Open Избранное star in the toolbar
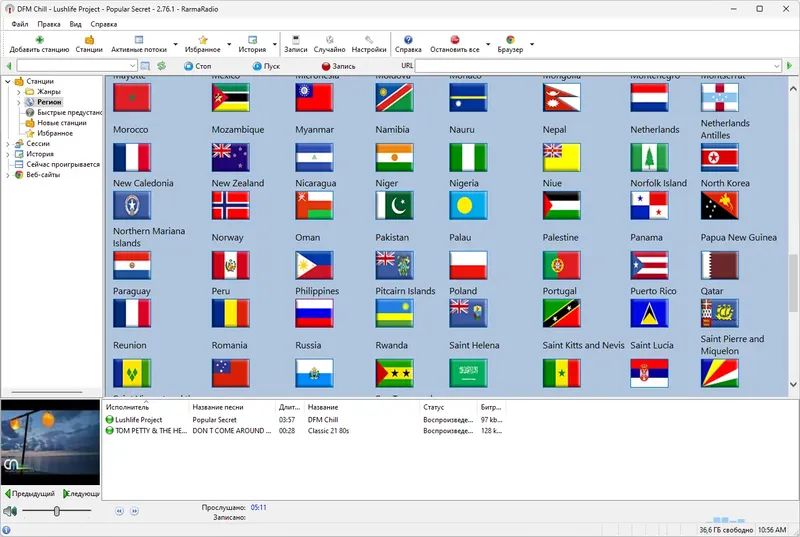Viewport: 800px width, 537px height. coord(203,44)
